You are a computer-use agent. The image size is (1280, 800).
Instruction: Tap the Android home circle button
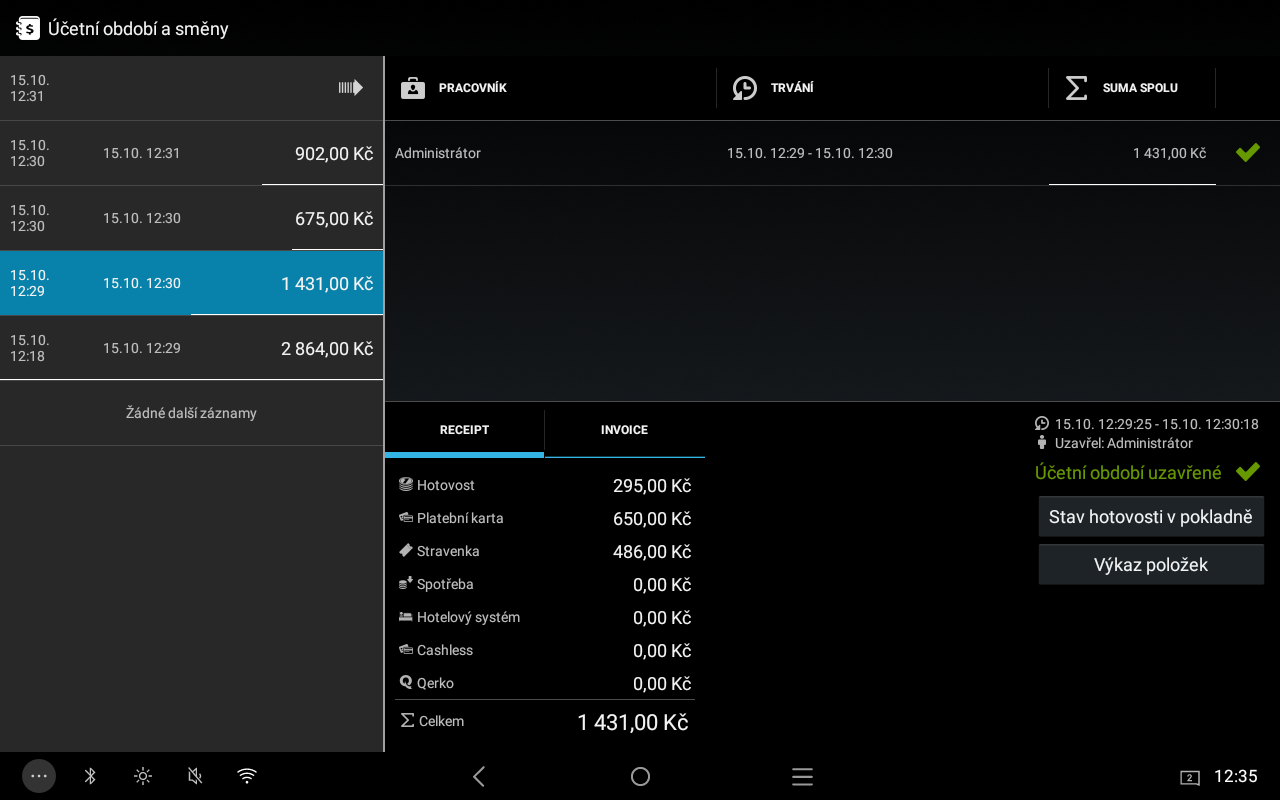point(640,777)
